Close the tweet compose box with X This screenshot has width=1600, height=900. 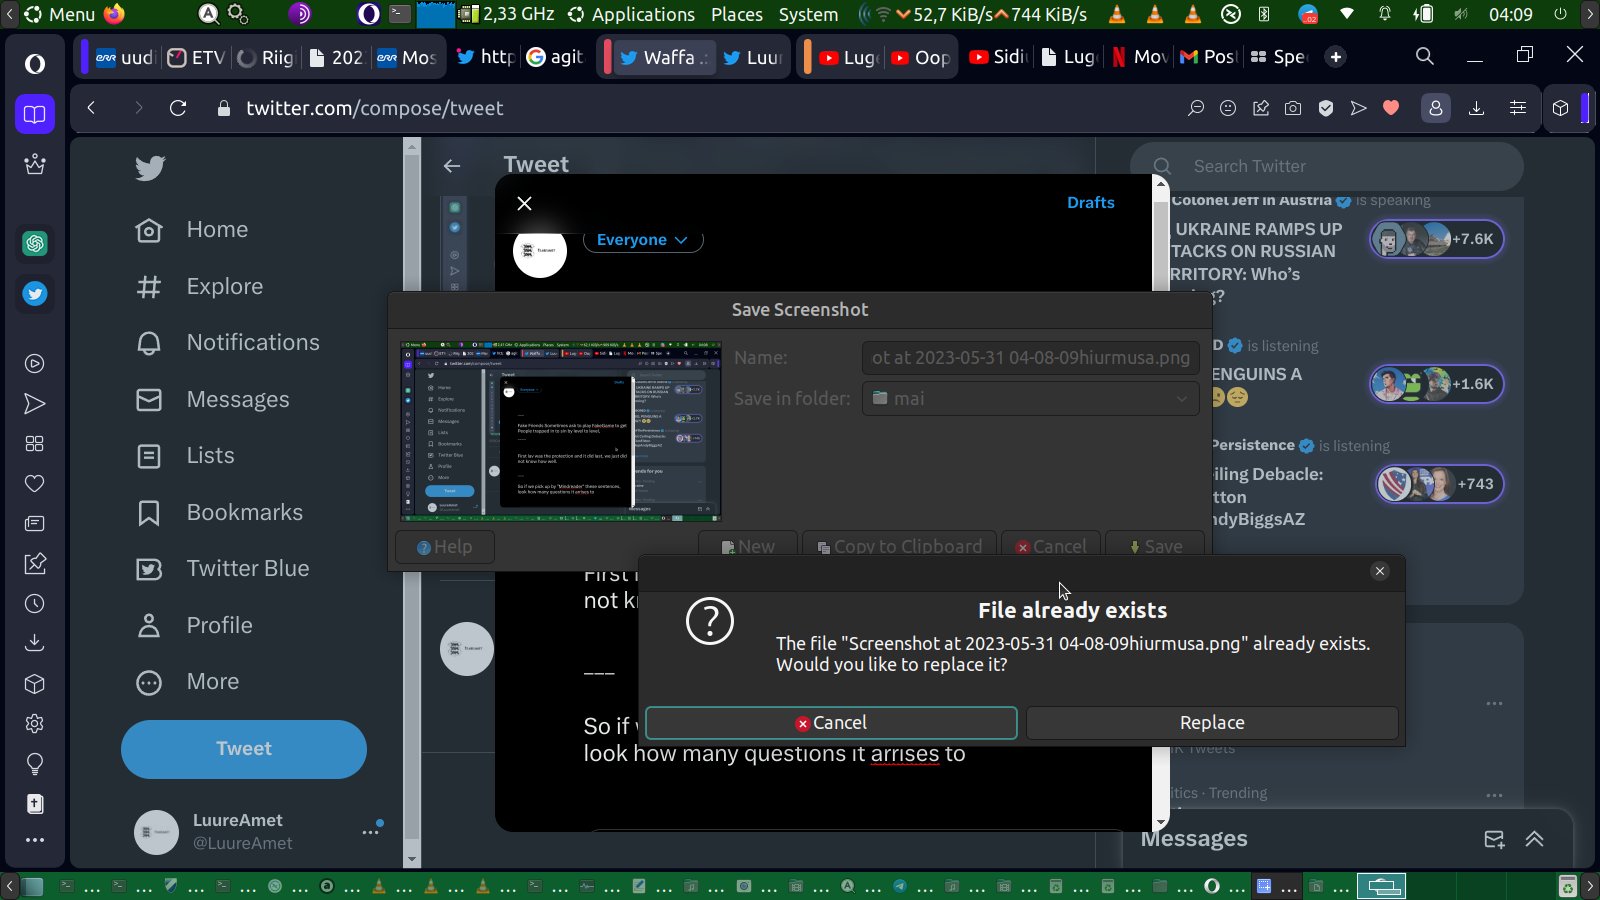[525, 203]
